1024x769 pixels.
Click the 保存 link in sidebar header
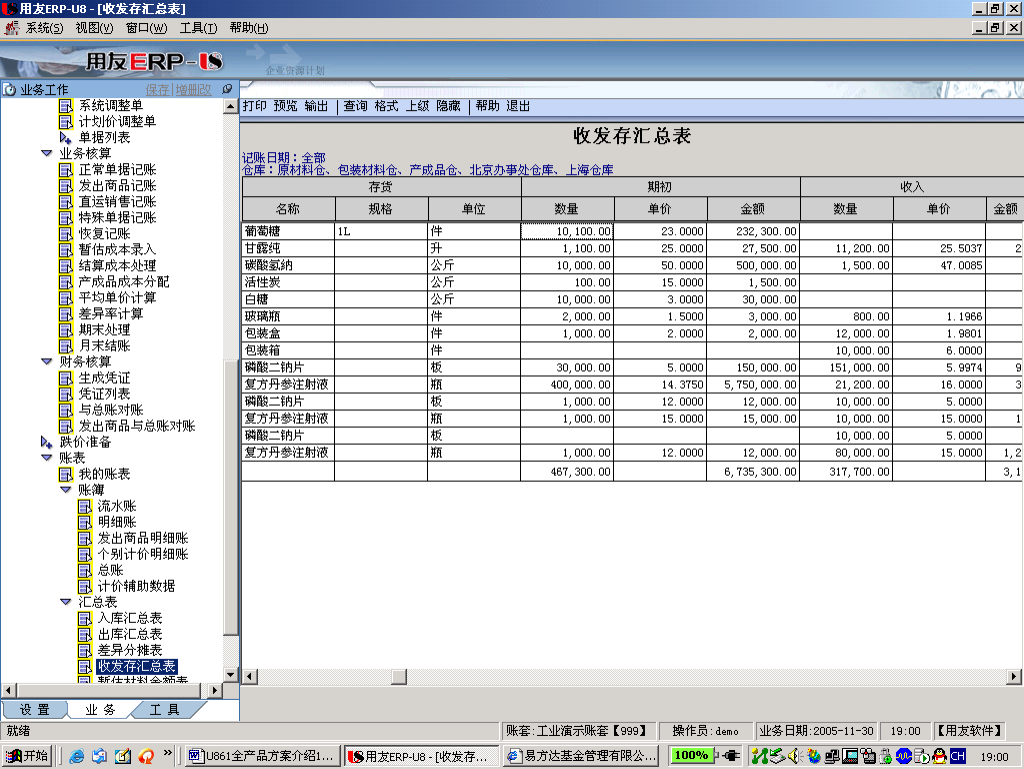(x=157, y=89)
